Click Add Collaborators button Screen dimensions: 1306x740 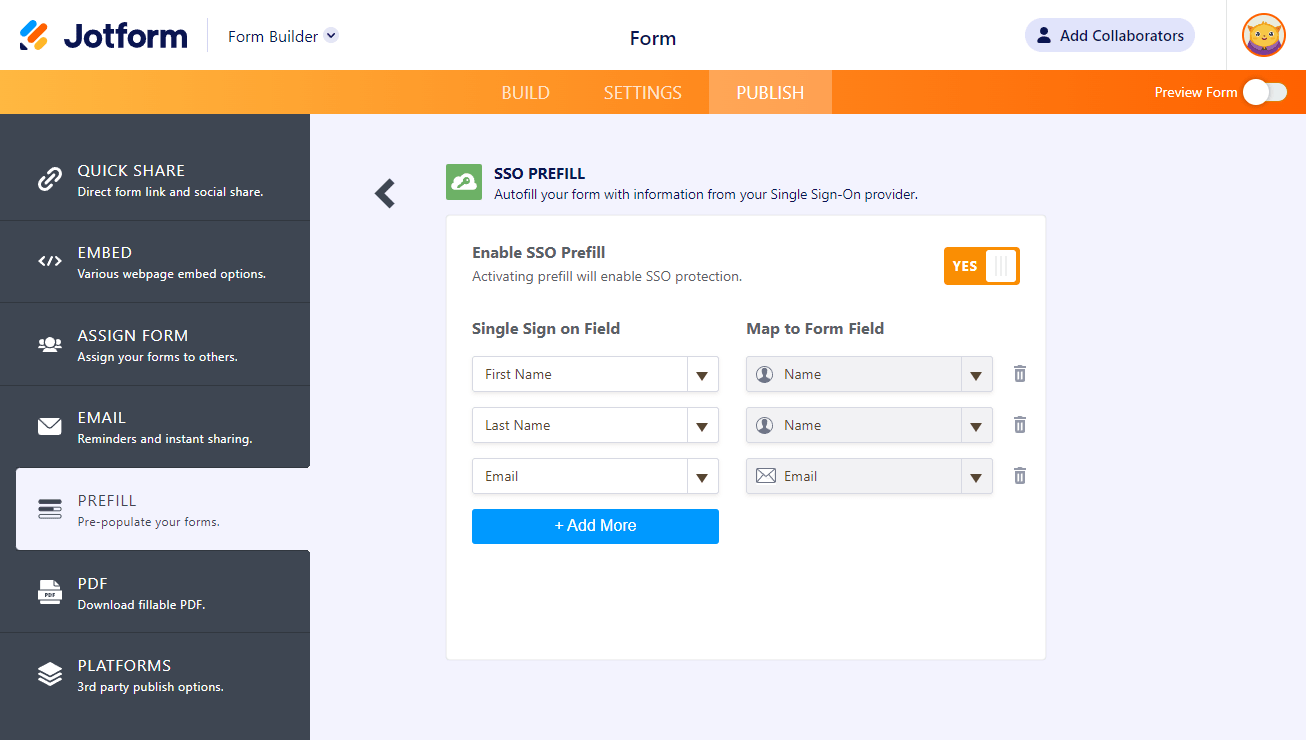tap(1109, 35)
